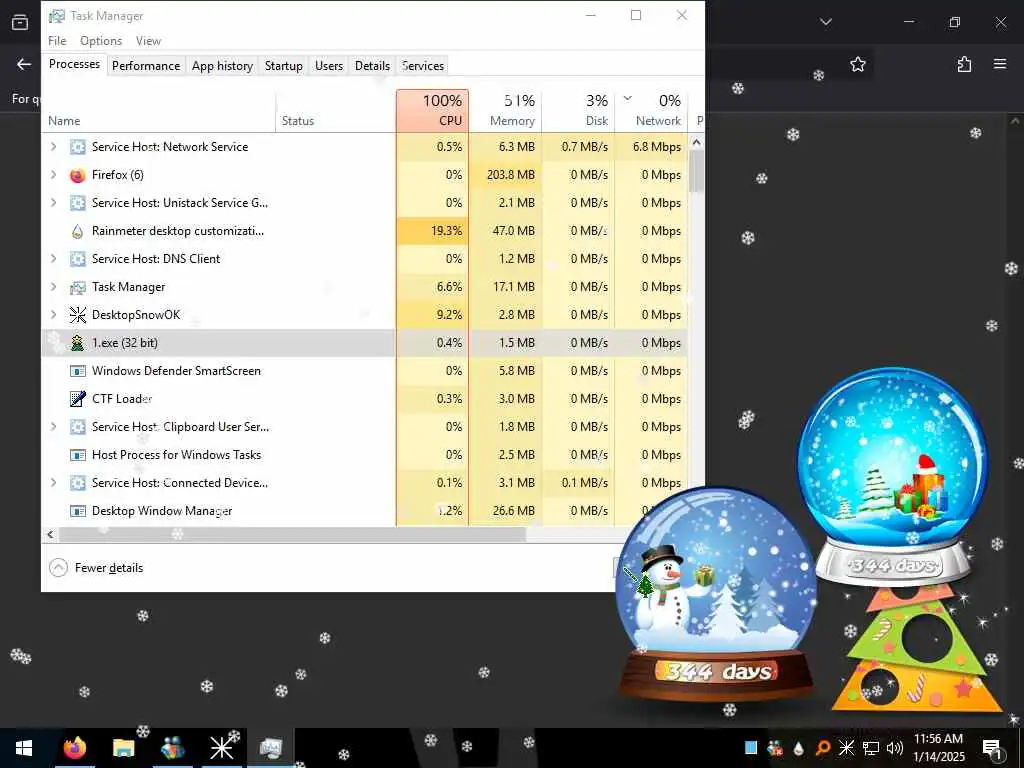Click the CTF Loader pen icon
Viewport: 1024px width, 768px height.
point(78,398)
